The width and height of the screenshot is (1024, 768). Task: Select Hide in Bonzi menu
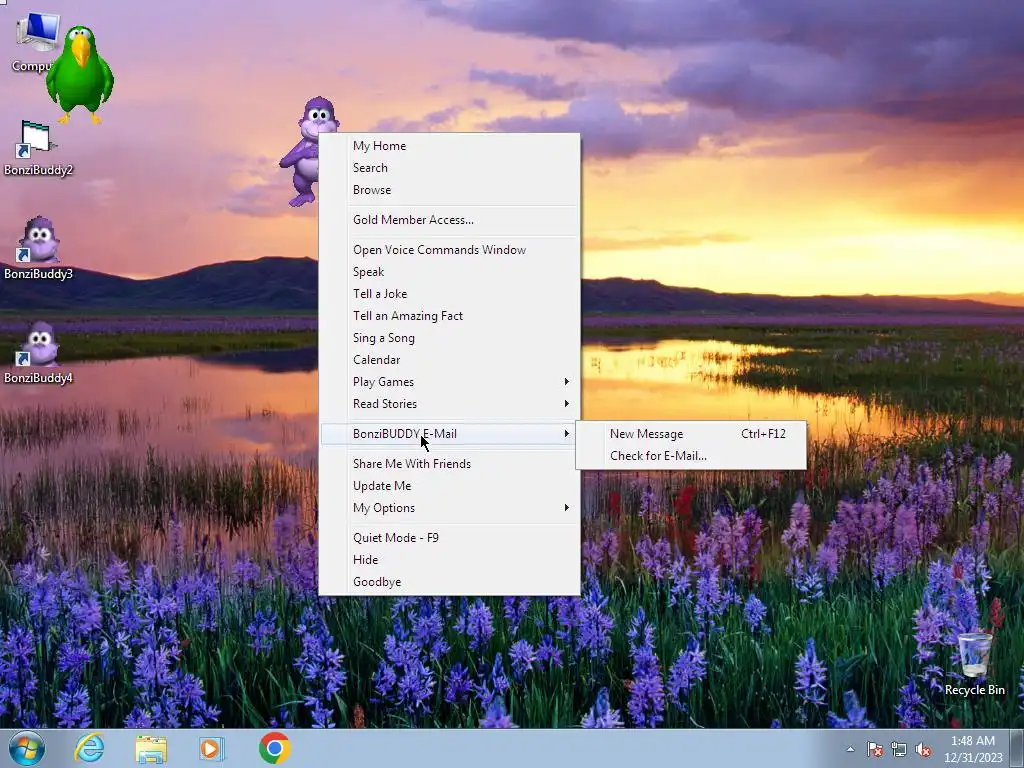pos(450,560)
